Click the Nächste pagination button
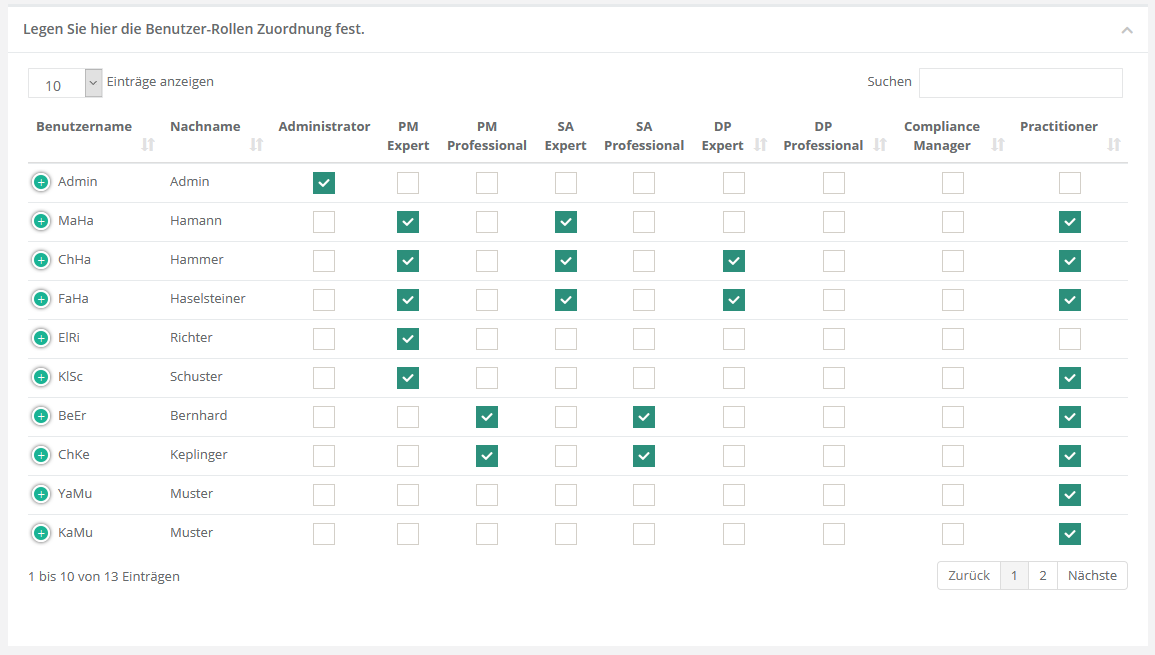The height and width of the screenshot is (655, 1155). (1092, 575)
